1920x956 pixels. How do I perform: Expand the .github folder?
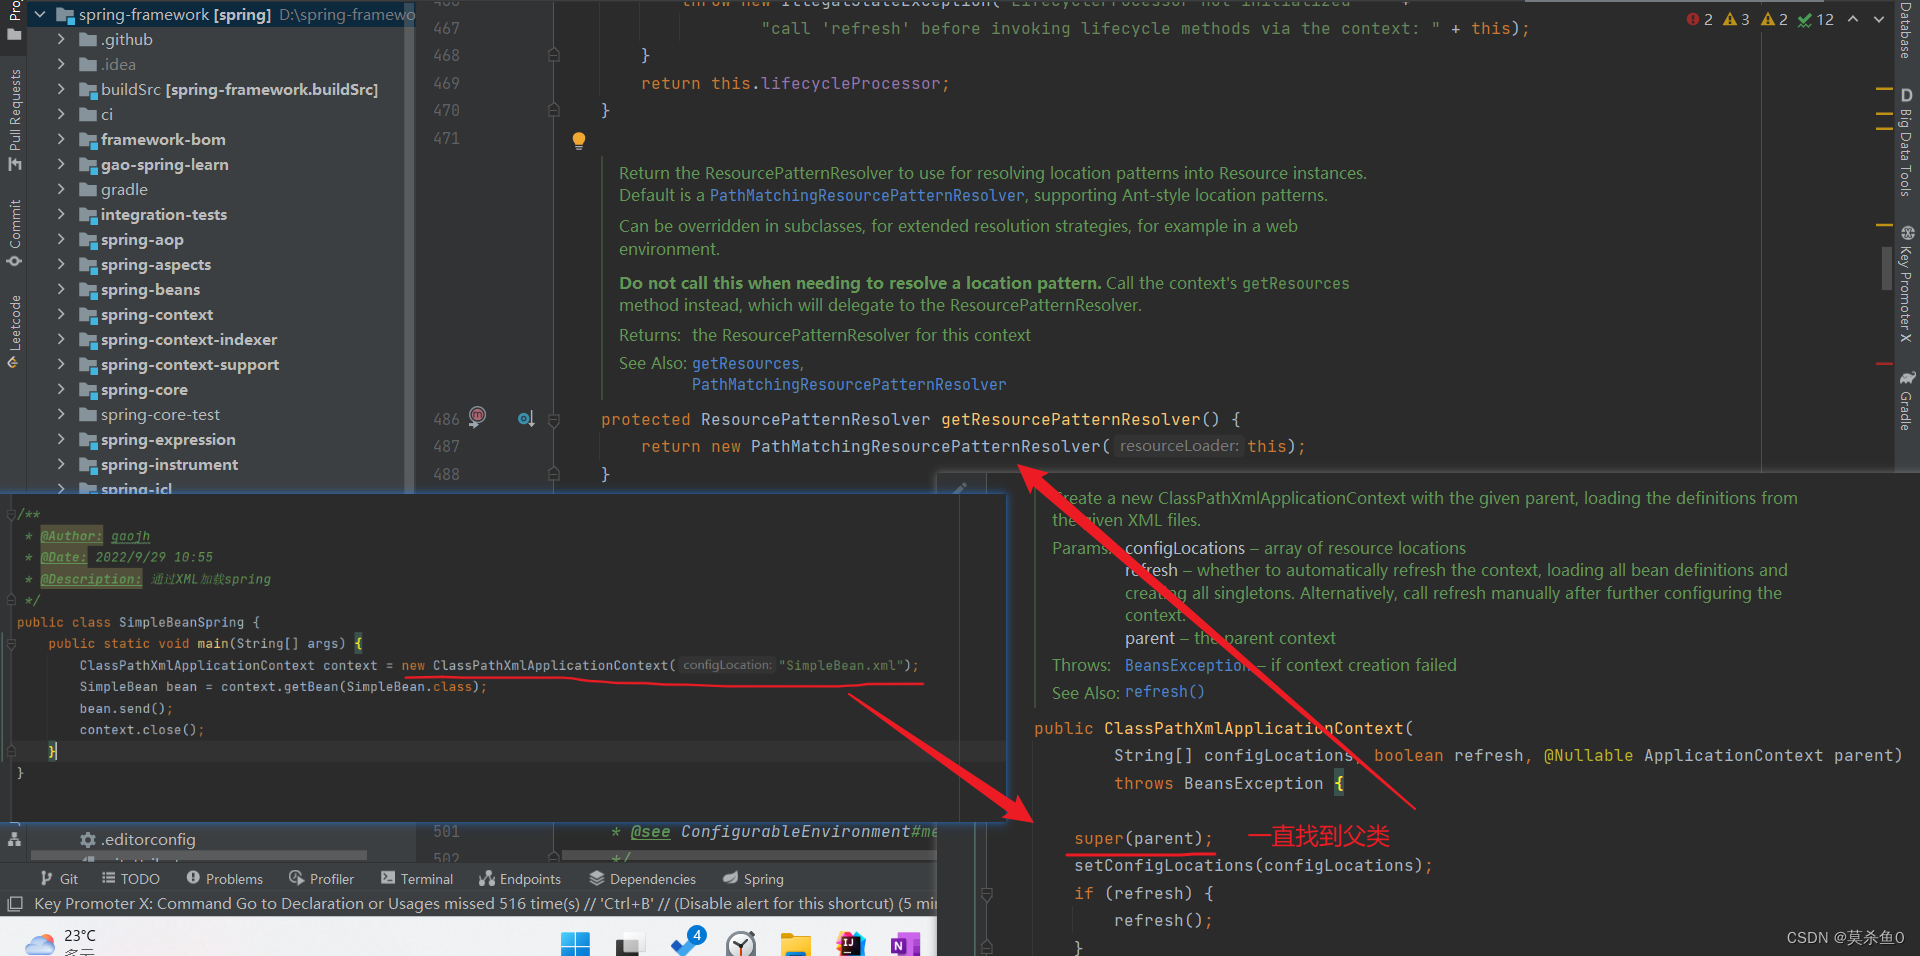tap(62, 40)
